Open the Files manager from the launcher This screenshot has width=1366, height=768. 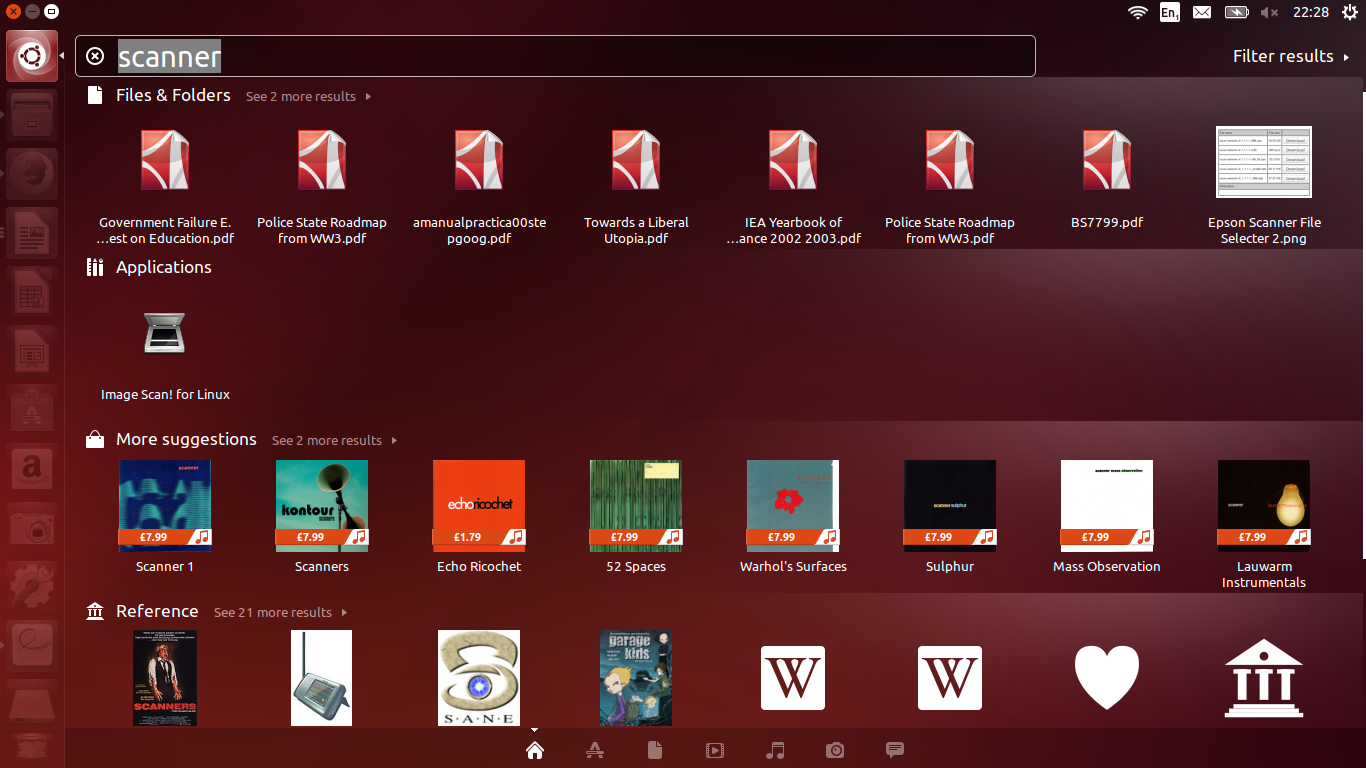[31, 115]
